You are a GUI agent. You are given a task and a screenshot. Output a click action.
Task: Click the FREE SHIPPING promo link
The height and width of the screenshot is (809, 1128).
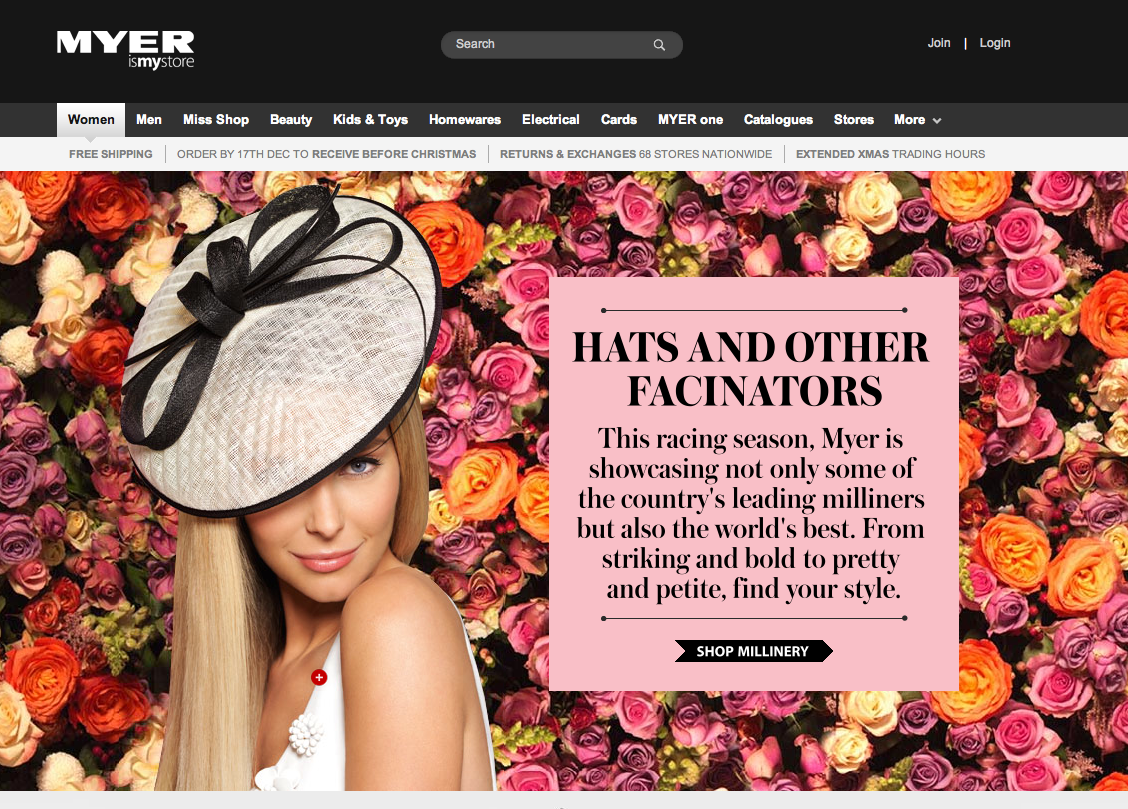pyautogui.click(x=111, y=154)
